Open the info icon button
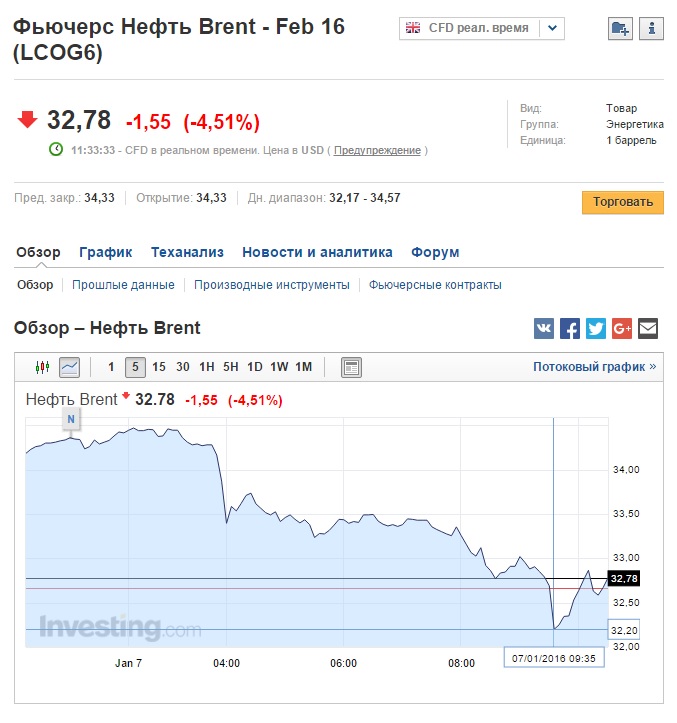 [x=651, y=29]
